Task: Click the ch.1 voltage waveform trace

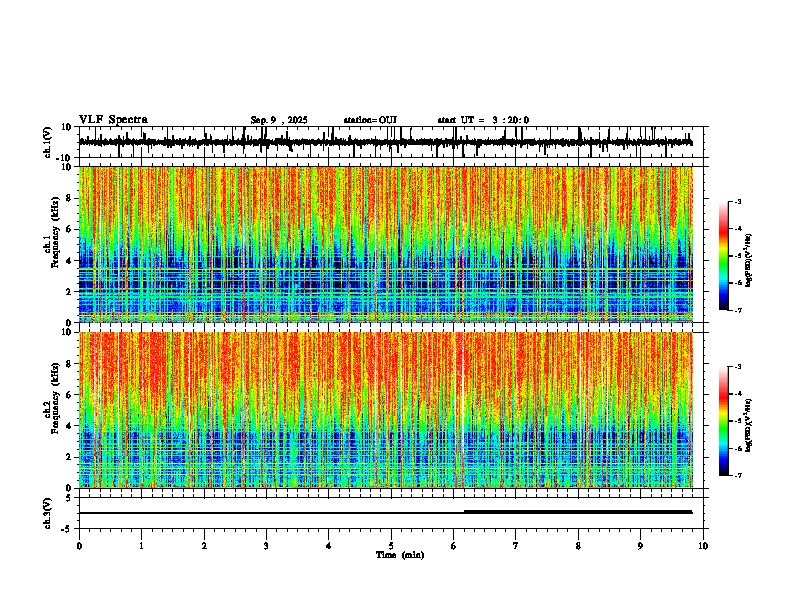Action: (385, 142)
